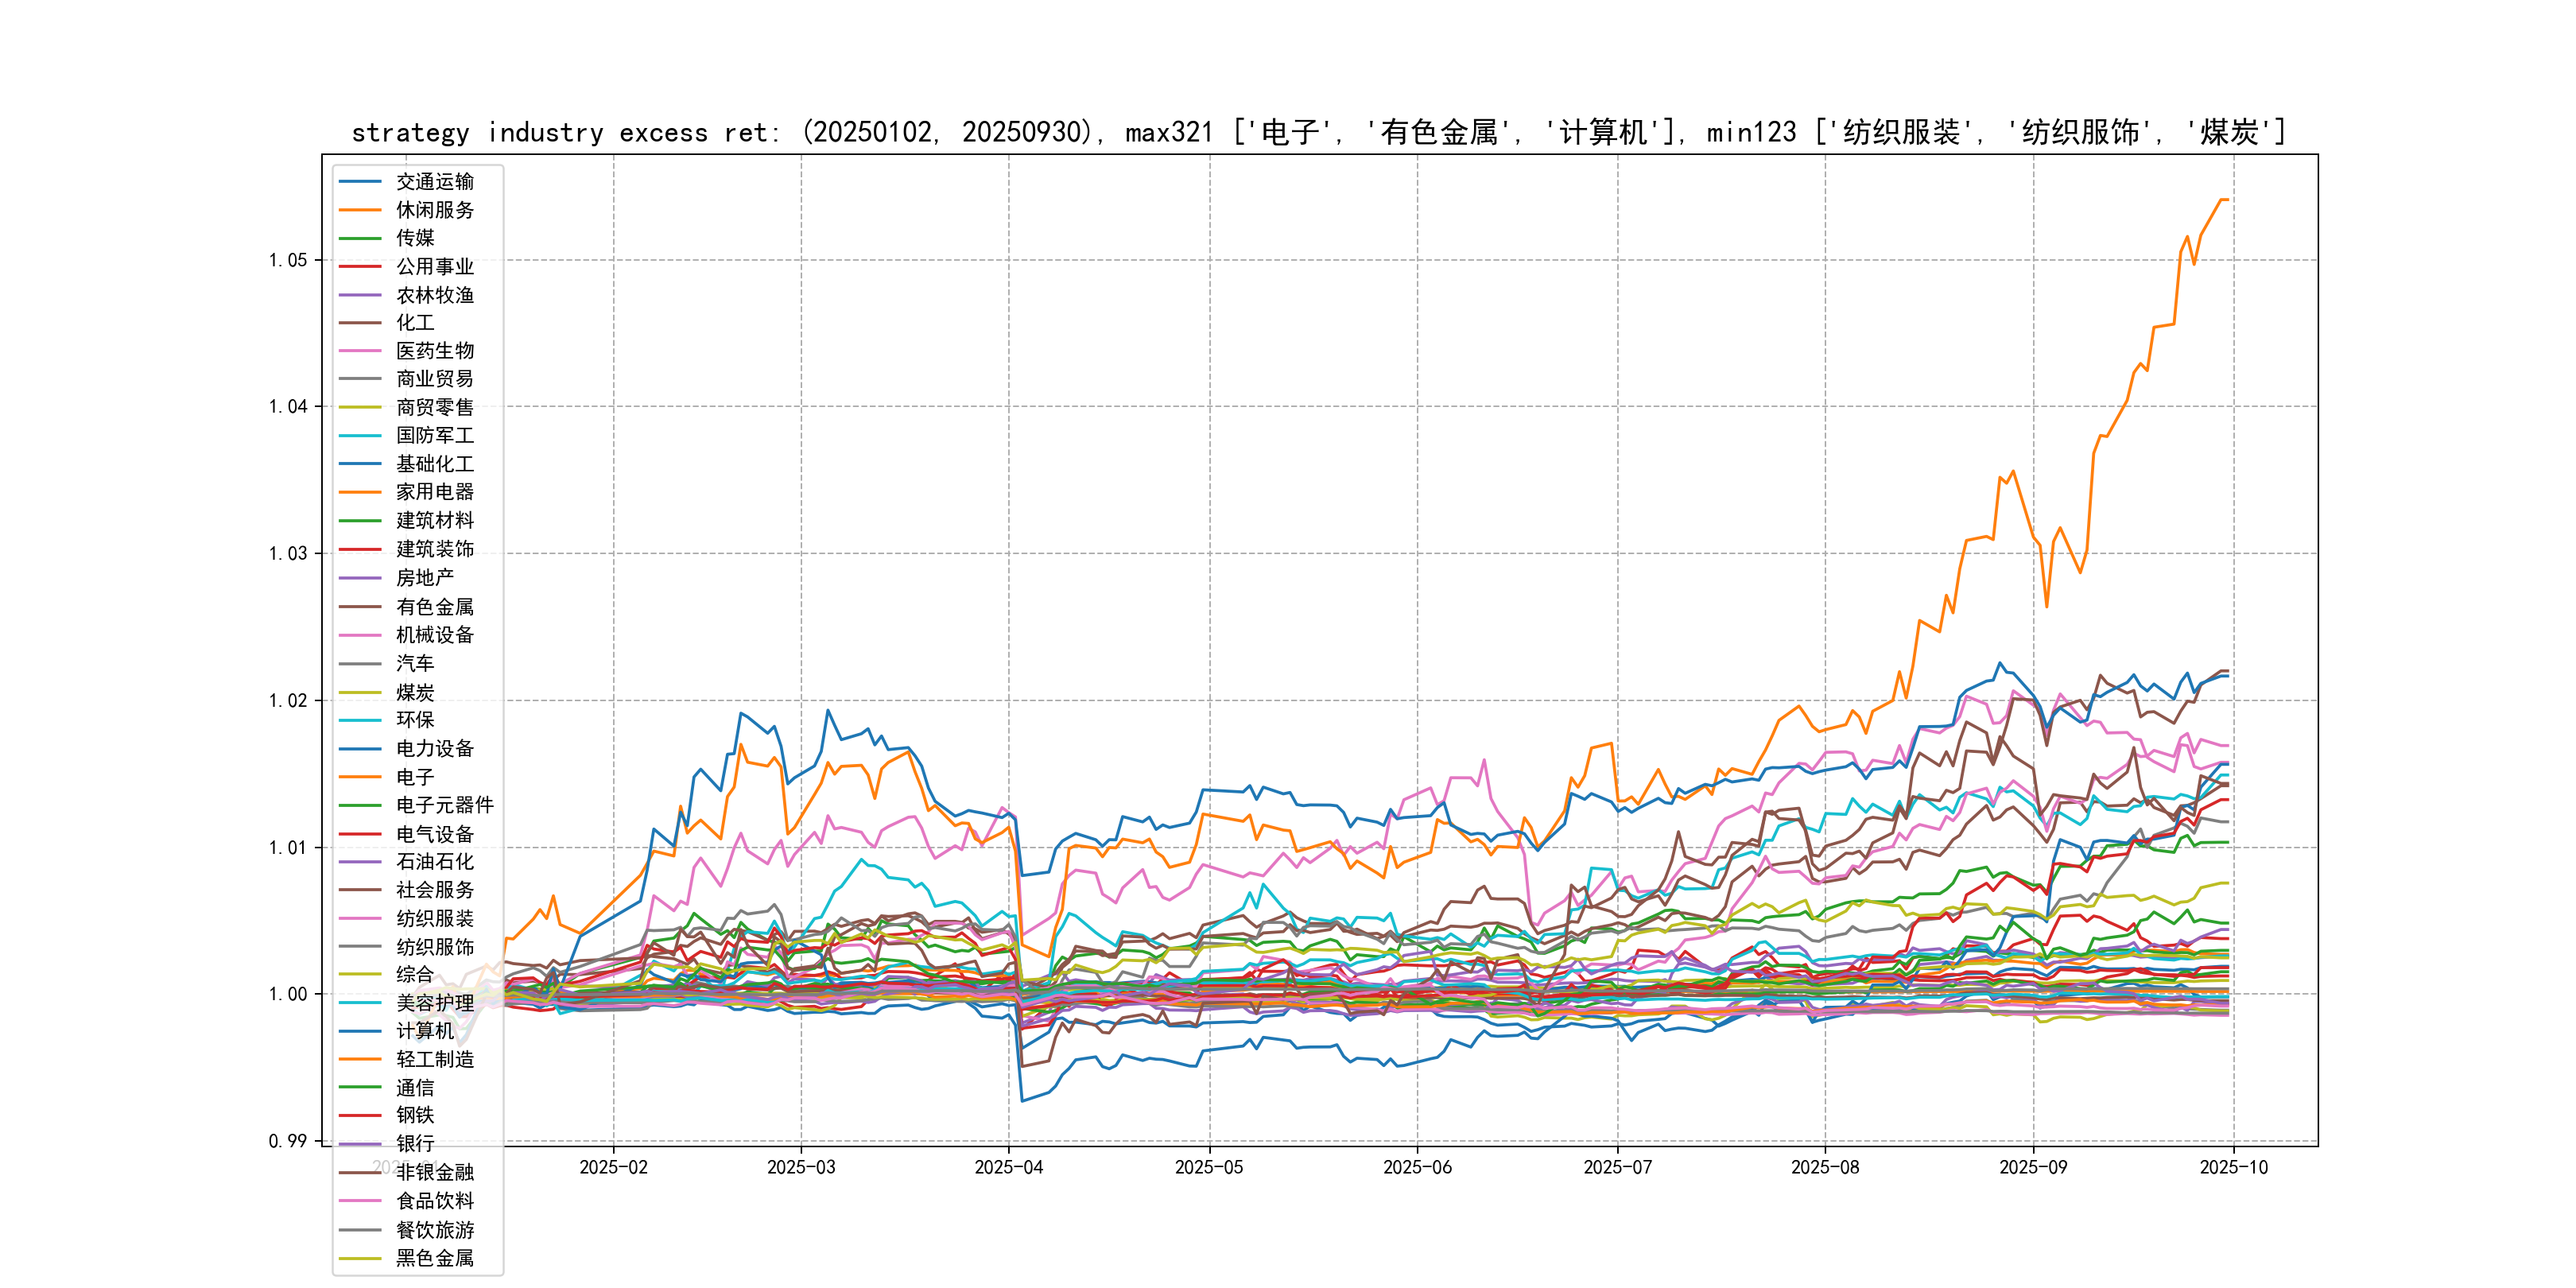The width and height of the screenshot is (2576, 1288).
Task: Click the chart title text
Action: (1318, 133)
